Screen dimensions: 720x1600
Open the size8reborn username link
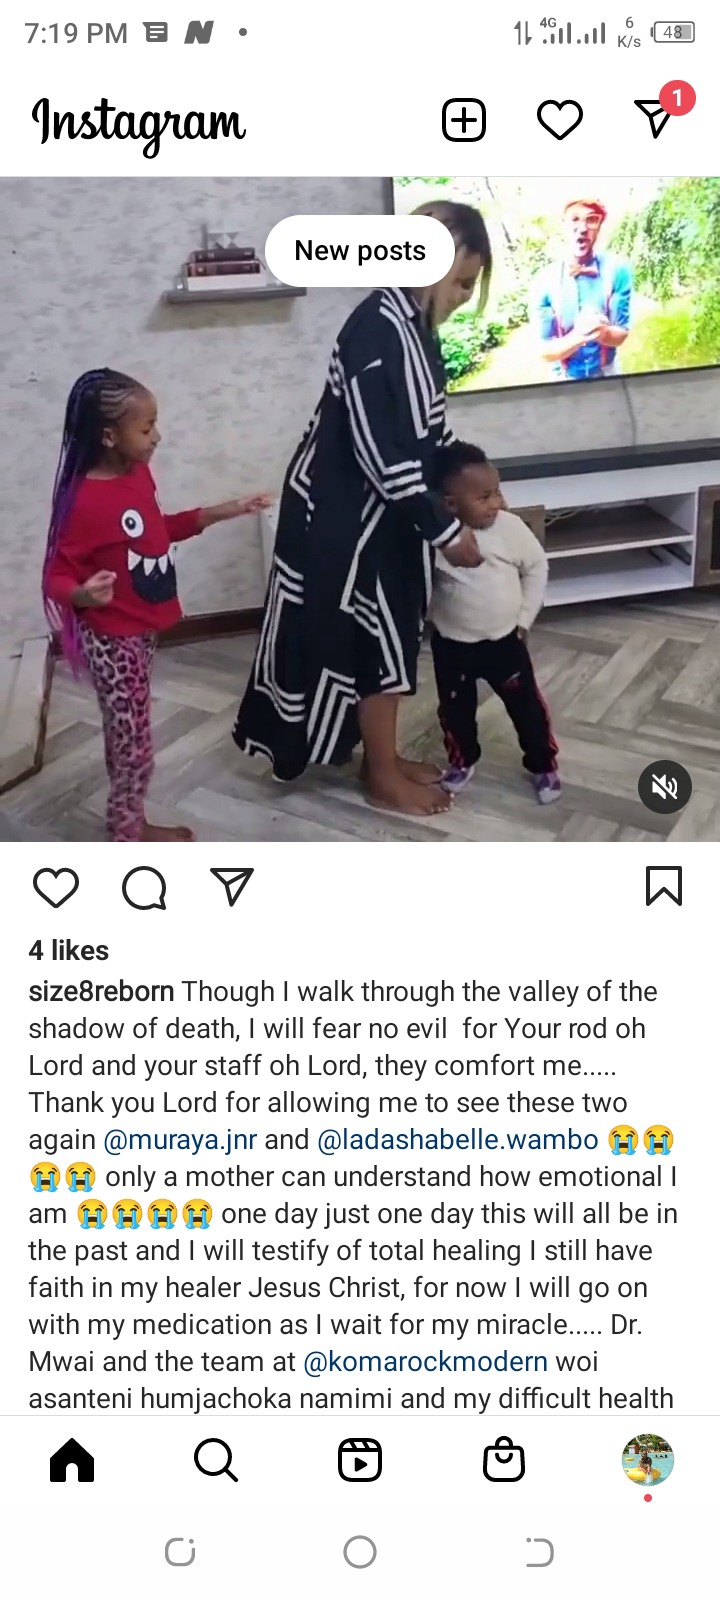[102, 992]
